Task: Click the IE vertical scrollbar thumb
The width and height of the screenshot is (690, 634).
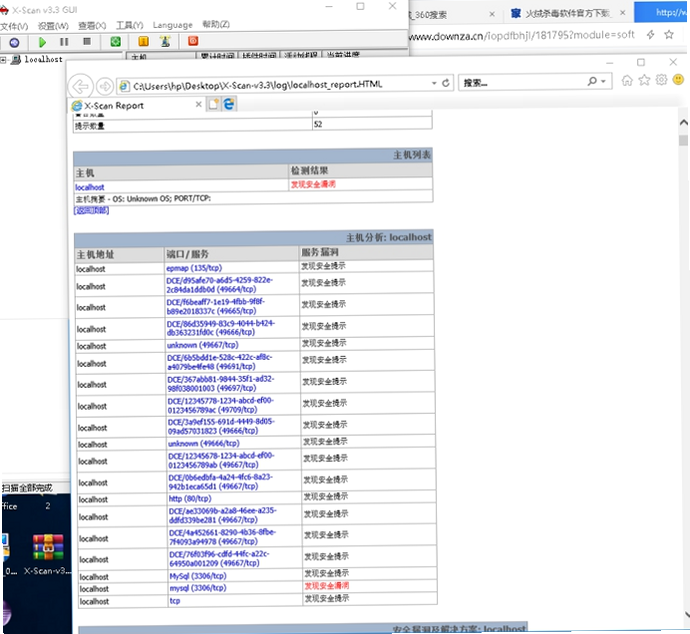Action: (x=683, y=140)
